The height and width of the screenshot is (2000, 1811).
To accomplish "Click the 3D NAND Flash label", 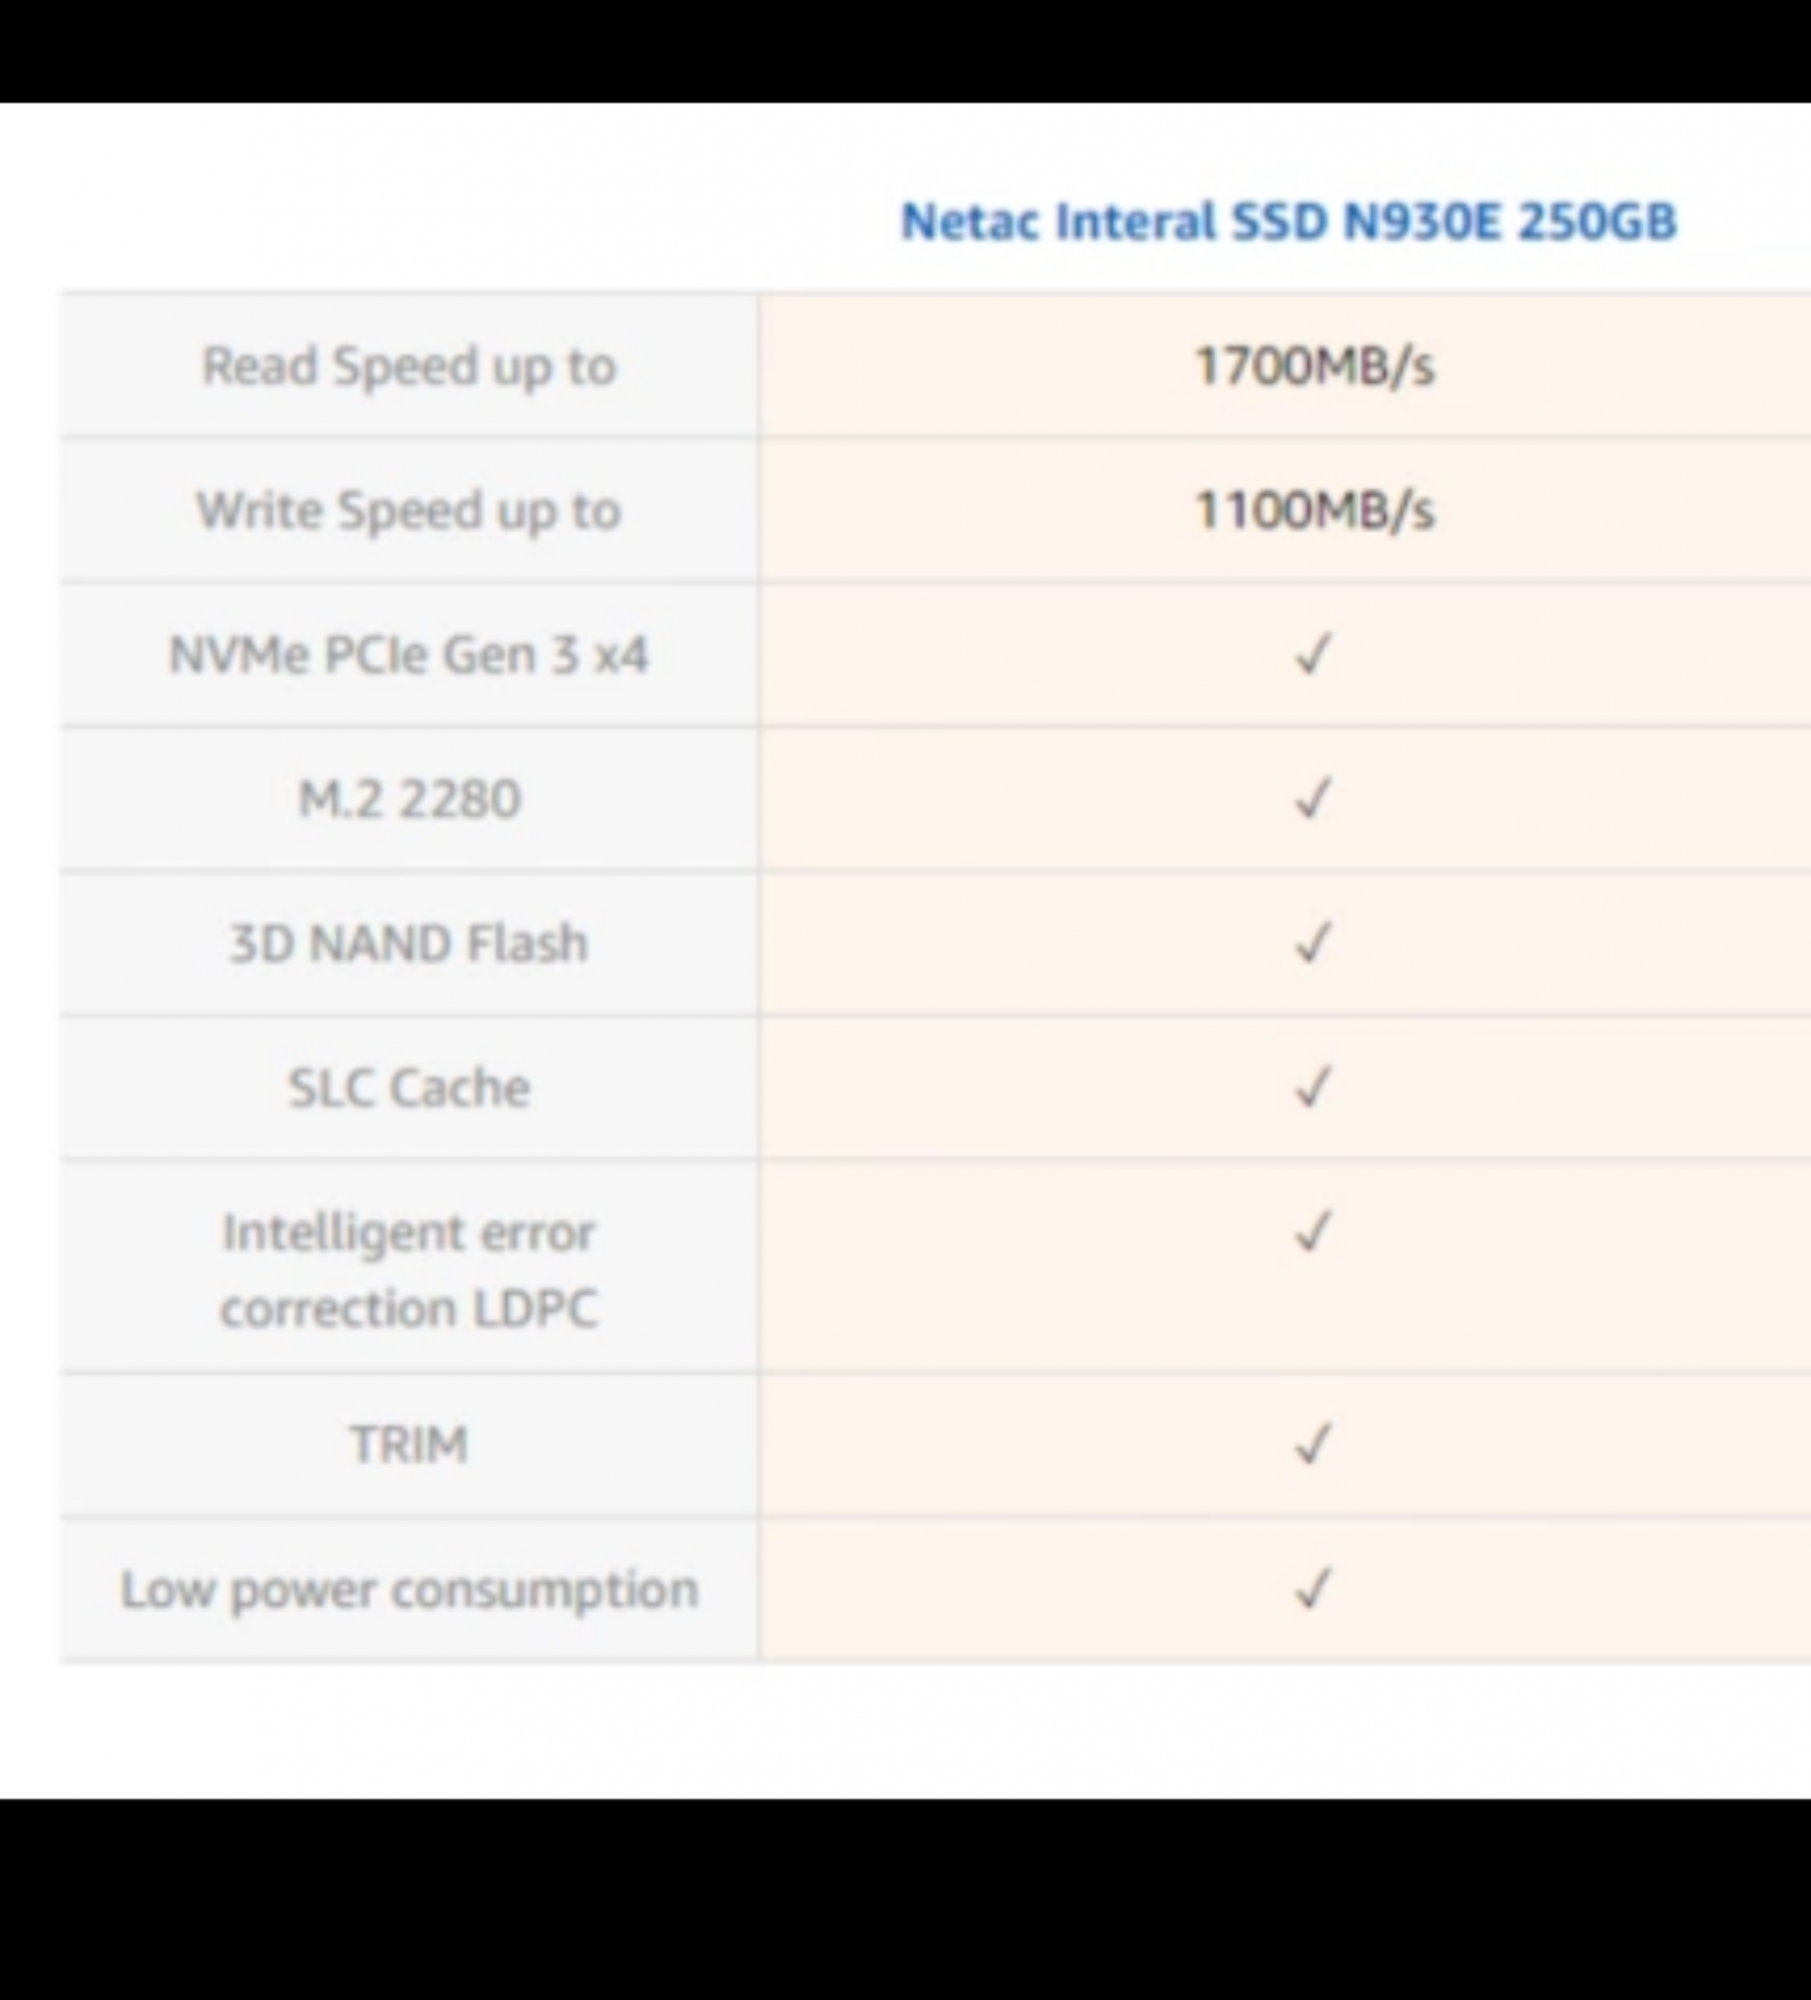I will (408, 944).
